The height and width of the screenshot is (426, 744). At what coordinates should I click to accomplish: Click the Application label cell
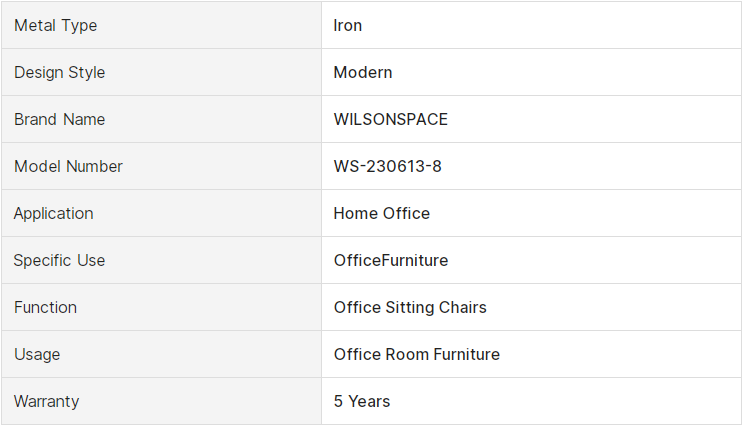coord(161,213)
